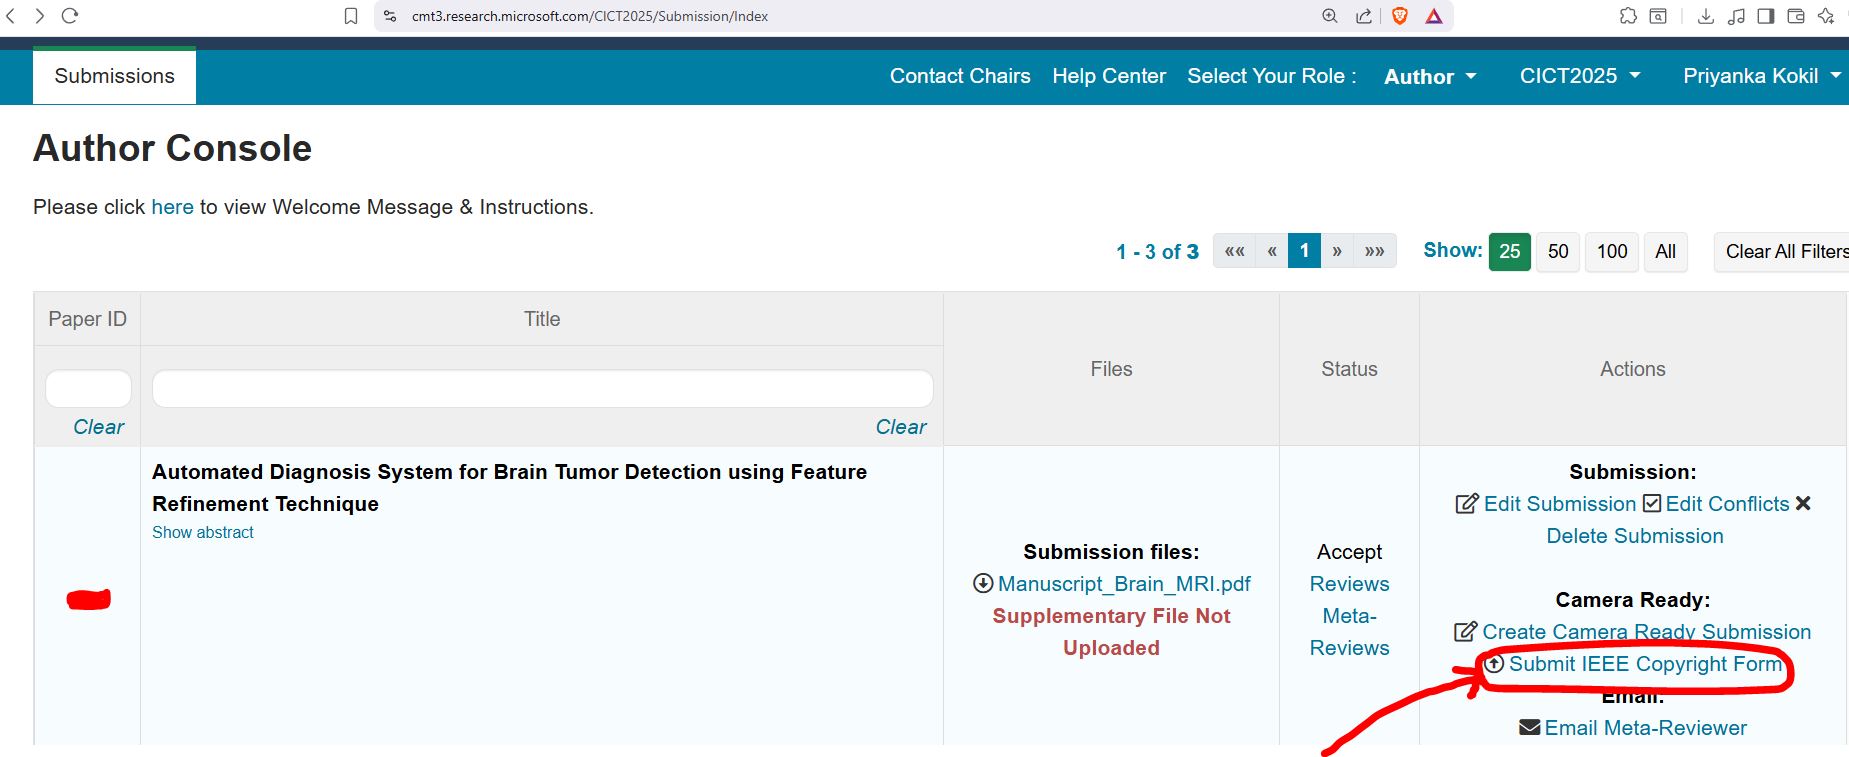The image size is (1849, 757).
Task: Click the here link for Welcome Message
Action: (x=172, y=207)
